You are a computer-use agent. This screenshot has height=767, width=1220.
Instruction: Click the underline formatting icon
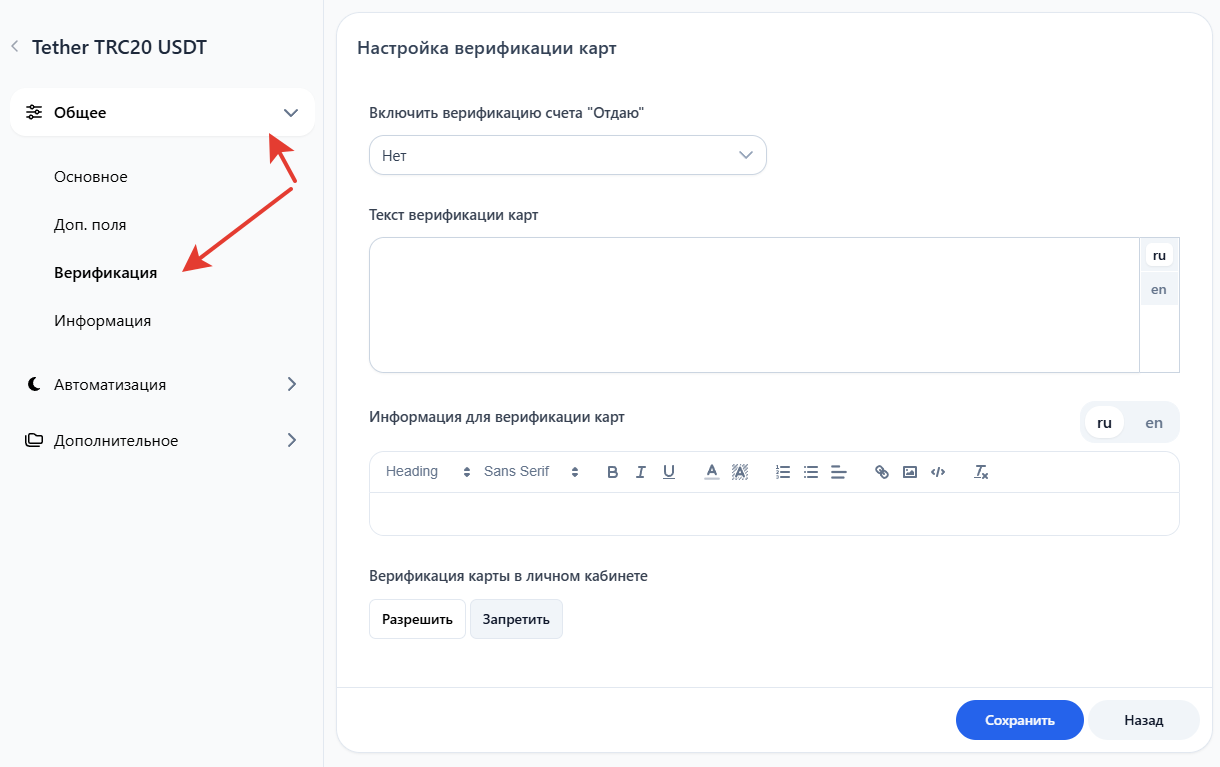coord(669,472)
